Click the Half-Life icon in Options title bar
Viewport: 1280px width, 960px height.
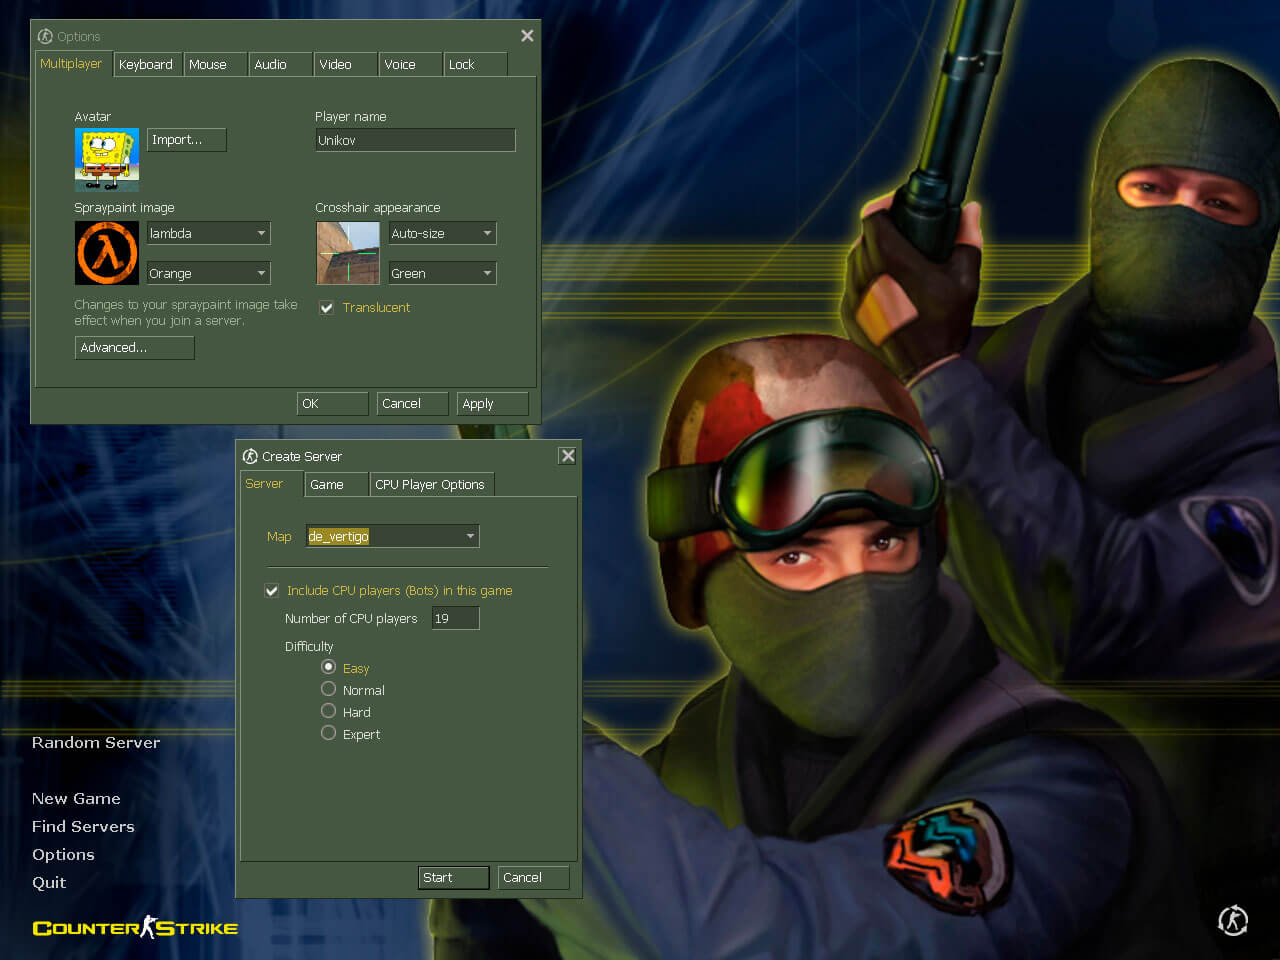tap(47, 36)
